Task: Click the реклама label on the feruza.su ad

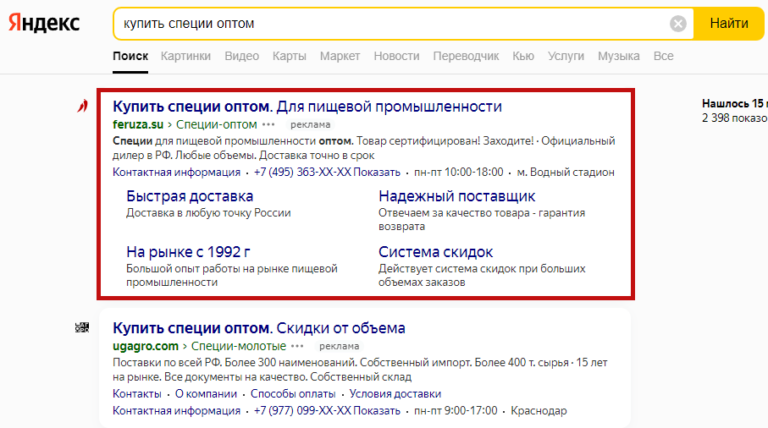Action: click(x=310, y=125)
